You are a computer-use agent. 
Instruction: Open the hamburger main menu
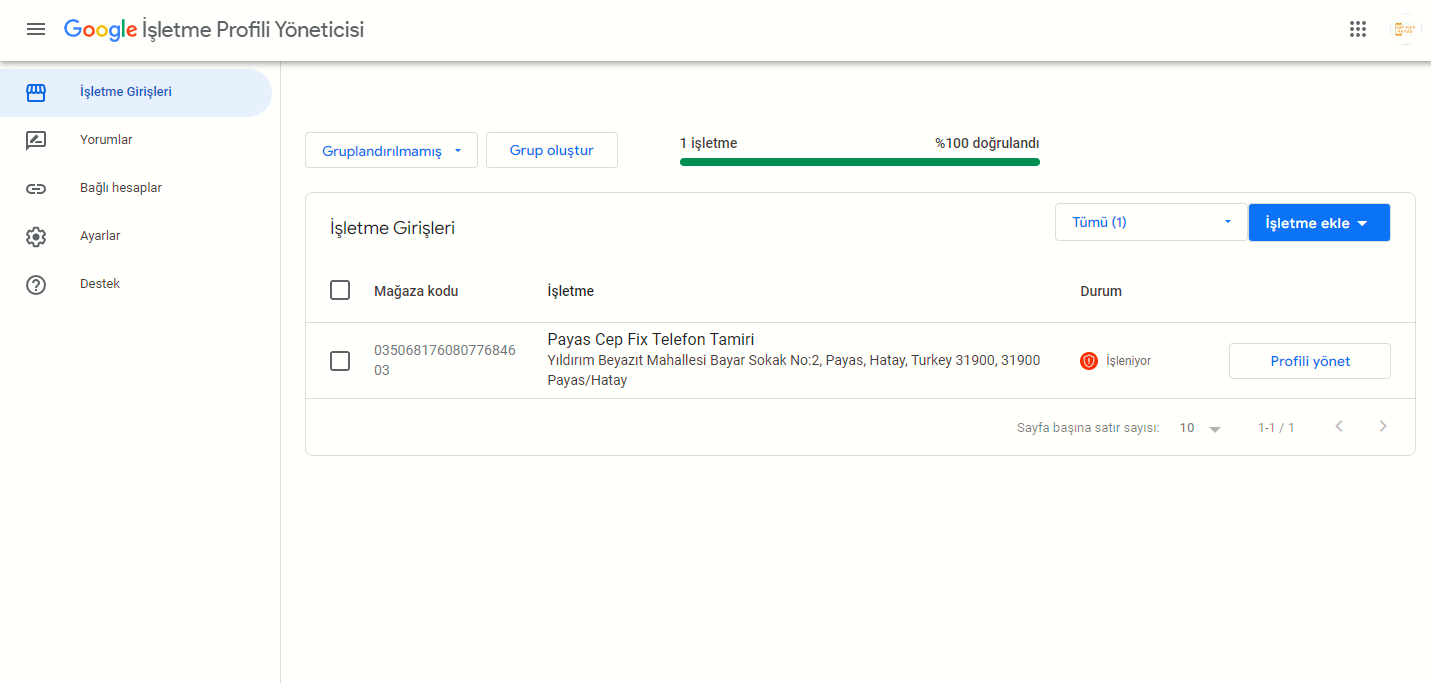coord(36,29)
